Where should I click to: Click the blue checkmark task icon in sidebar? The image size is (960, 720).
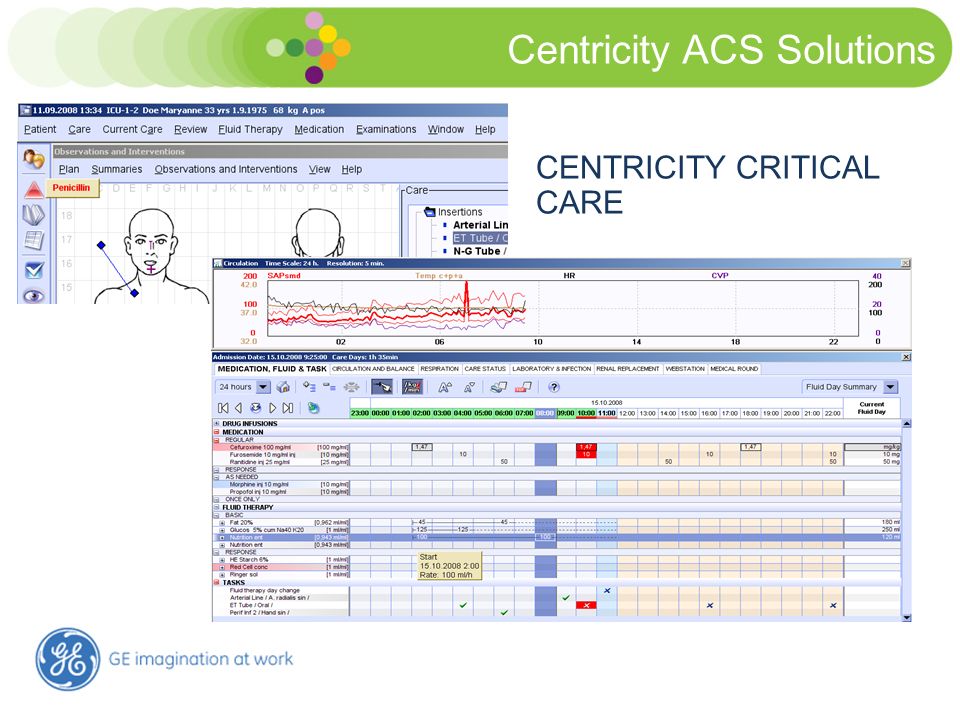34,270
